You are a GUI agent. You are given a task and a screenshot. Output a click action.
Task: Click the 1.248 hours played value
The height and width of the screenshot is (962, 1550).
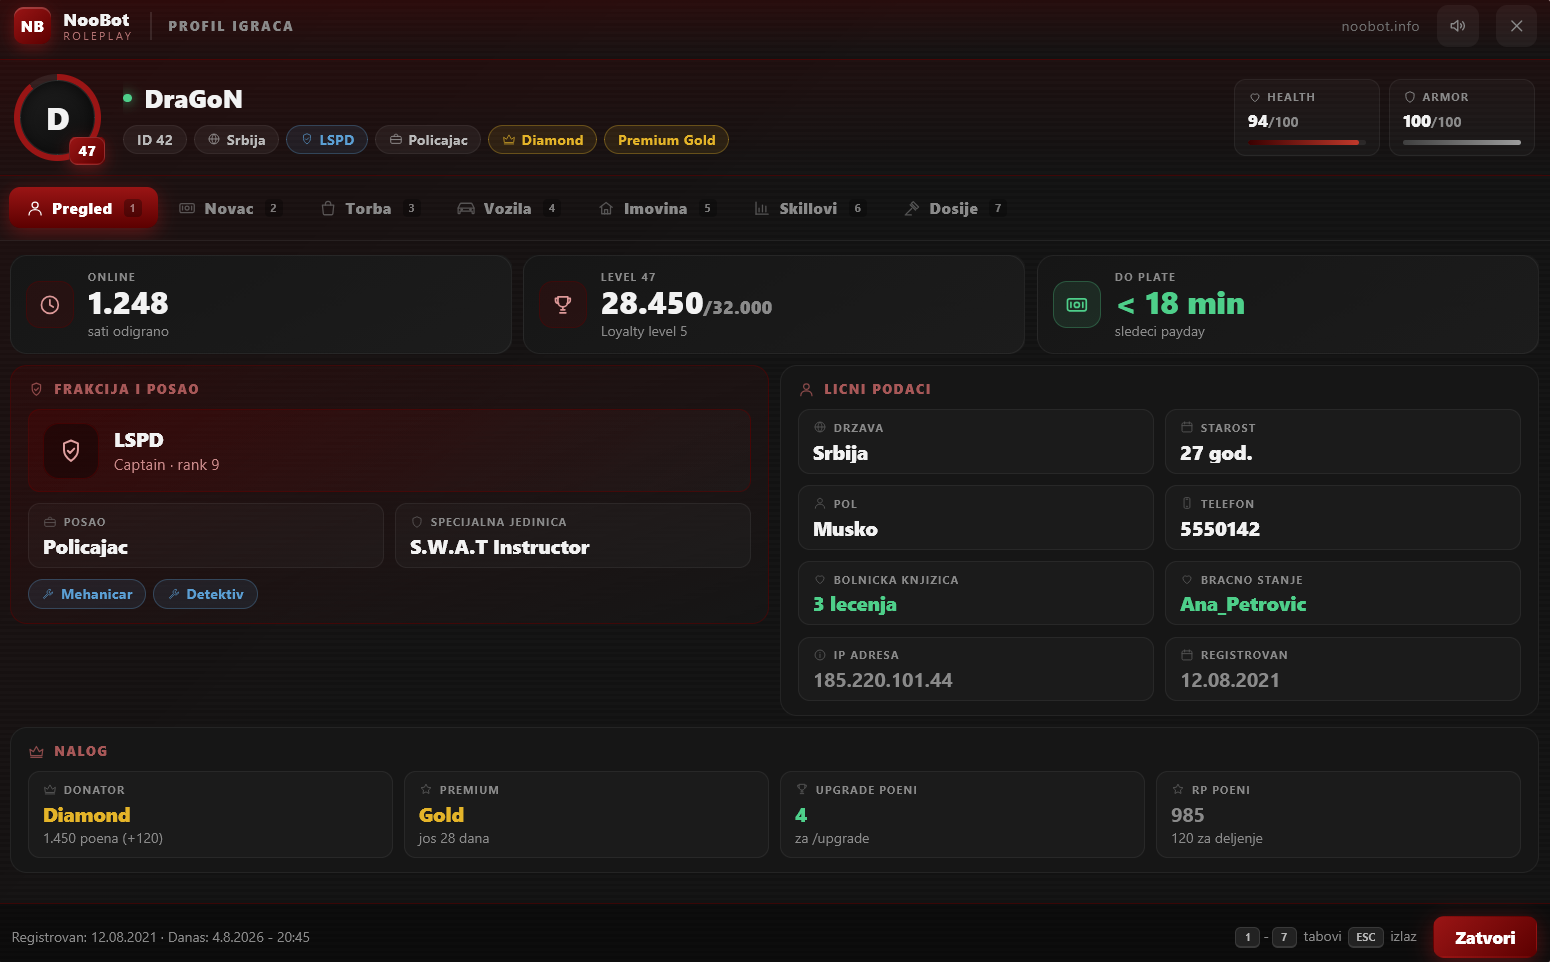pyautogui.click(x=128, y=303)
